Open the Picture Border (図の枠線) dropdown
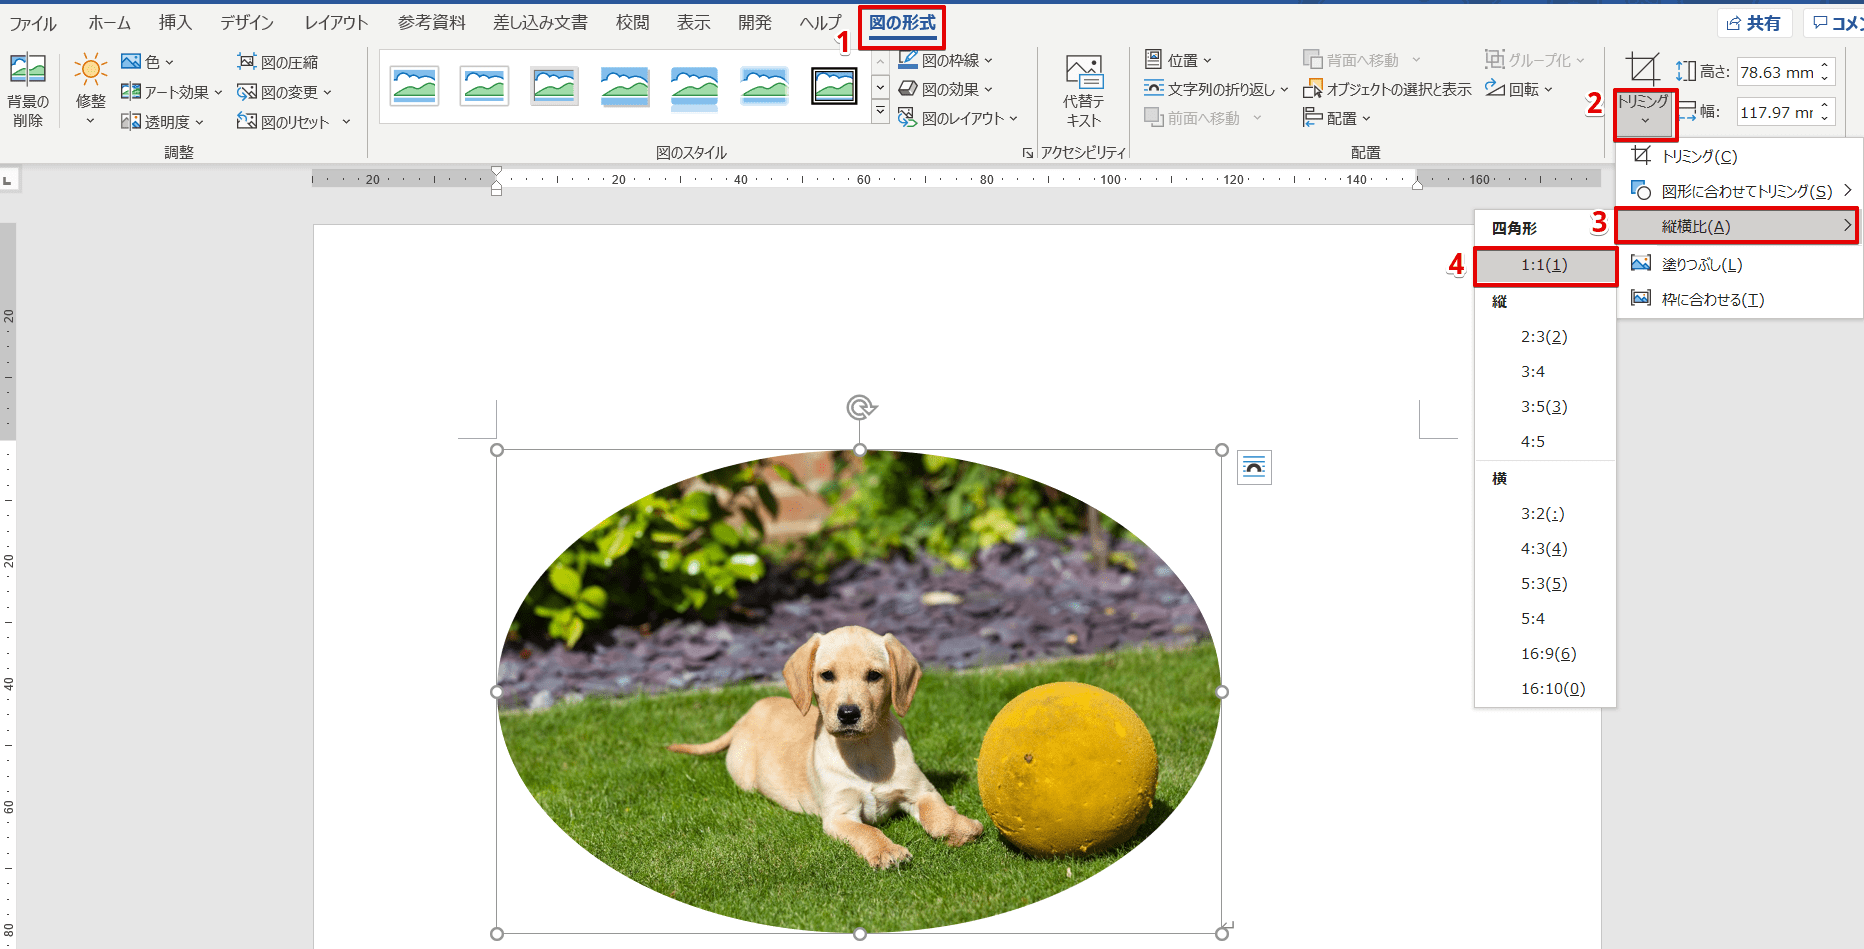The image size is (1864, 949). (x=945, y=60)
